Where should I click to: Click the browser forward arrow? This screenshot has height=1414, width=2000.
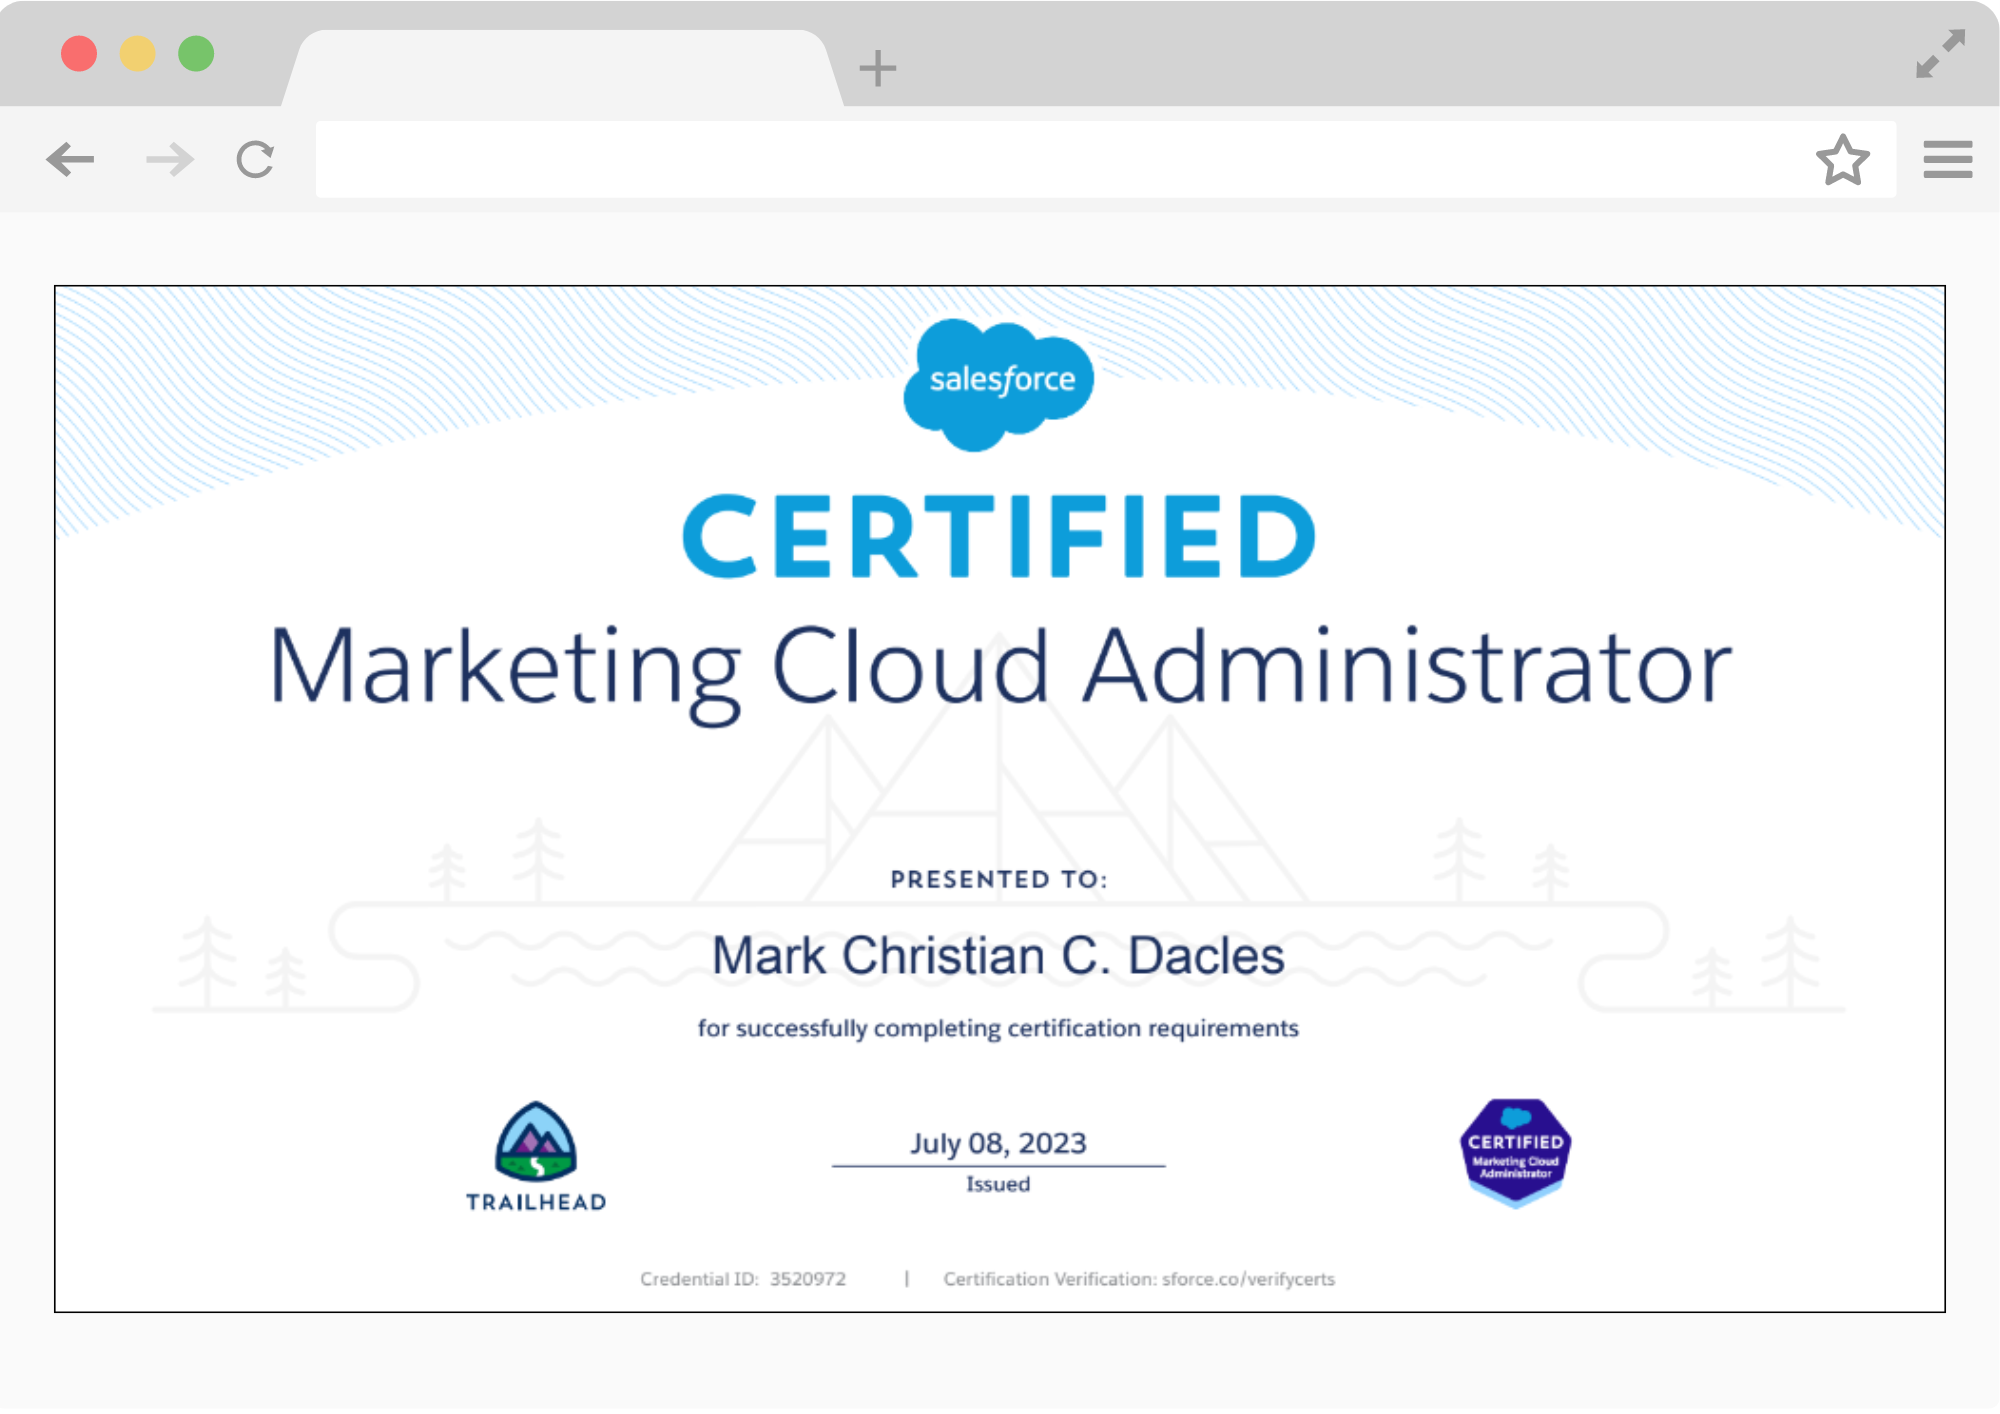169,159
